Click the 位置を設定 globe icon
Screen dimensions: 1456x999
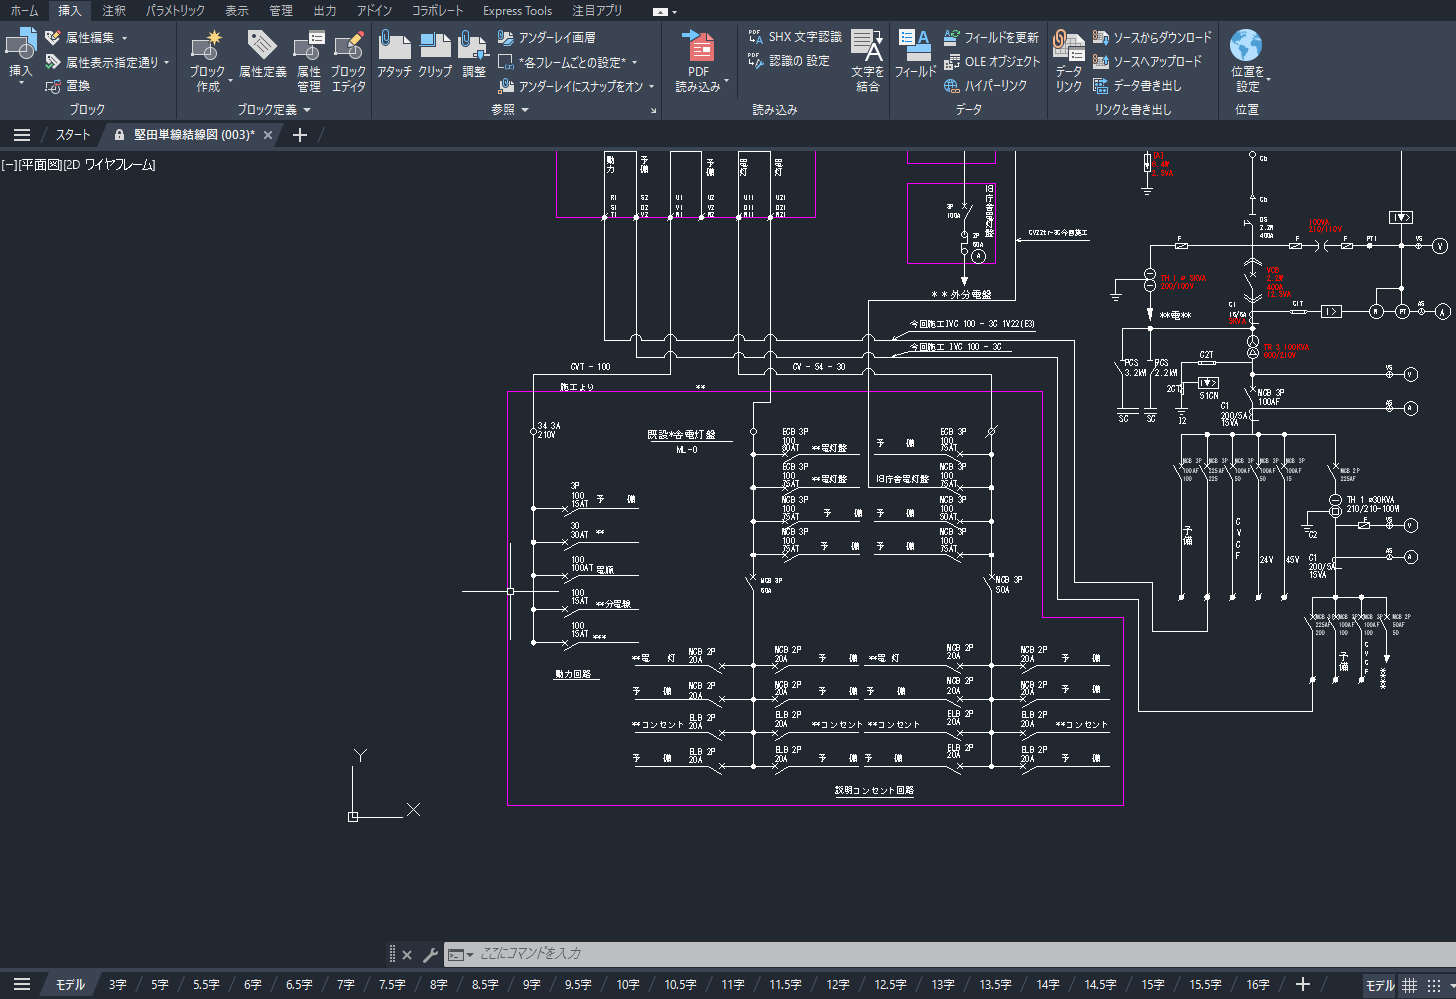[x=1246, y=46]
